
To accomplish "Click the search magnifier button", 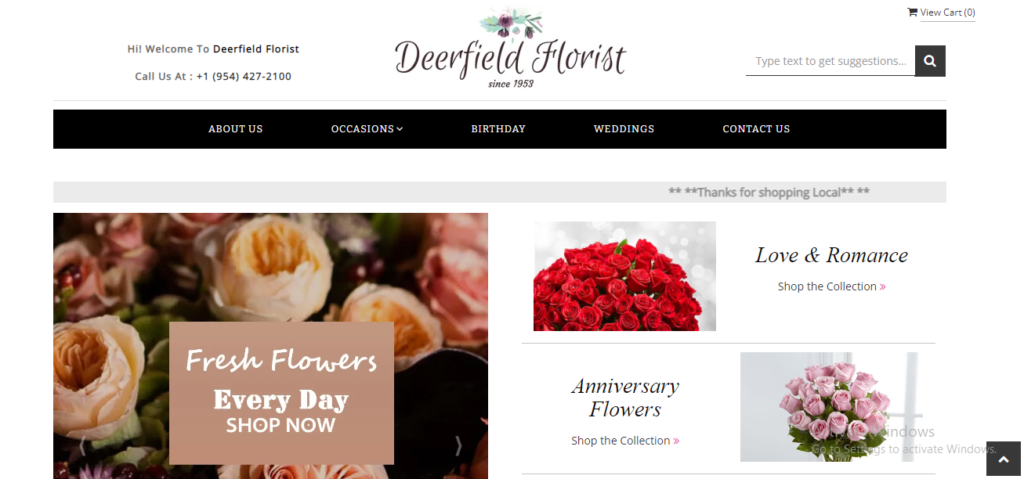I will [x=930, y=61].
